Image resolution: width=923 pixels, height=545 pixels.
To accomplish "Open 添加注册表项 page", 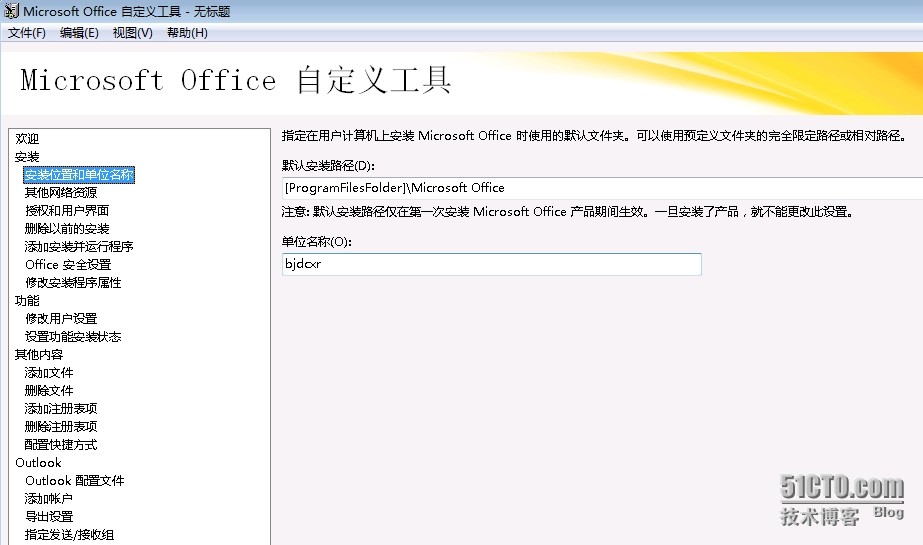I will (61, 408).
